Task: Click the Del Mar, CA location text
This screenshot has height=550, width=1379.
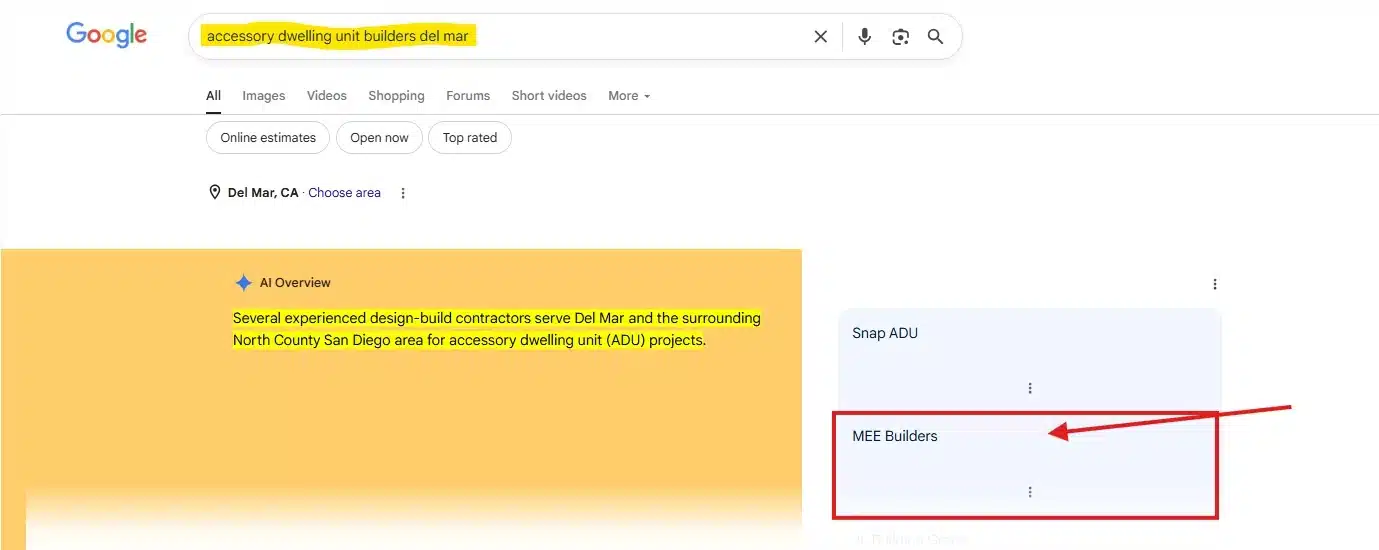Action: click(x=263, y=193)
